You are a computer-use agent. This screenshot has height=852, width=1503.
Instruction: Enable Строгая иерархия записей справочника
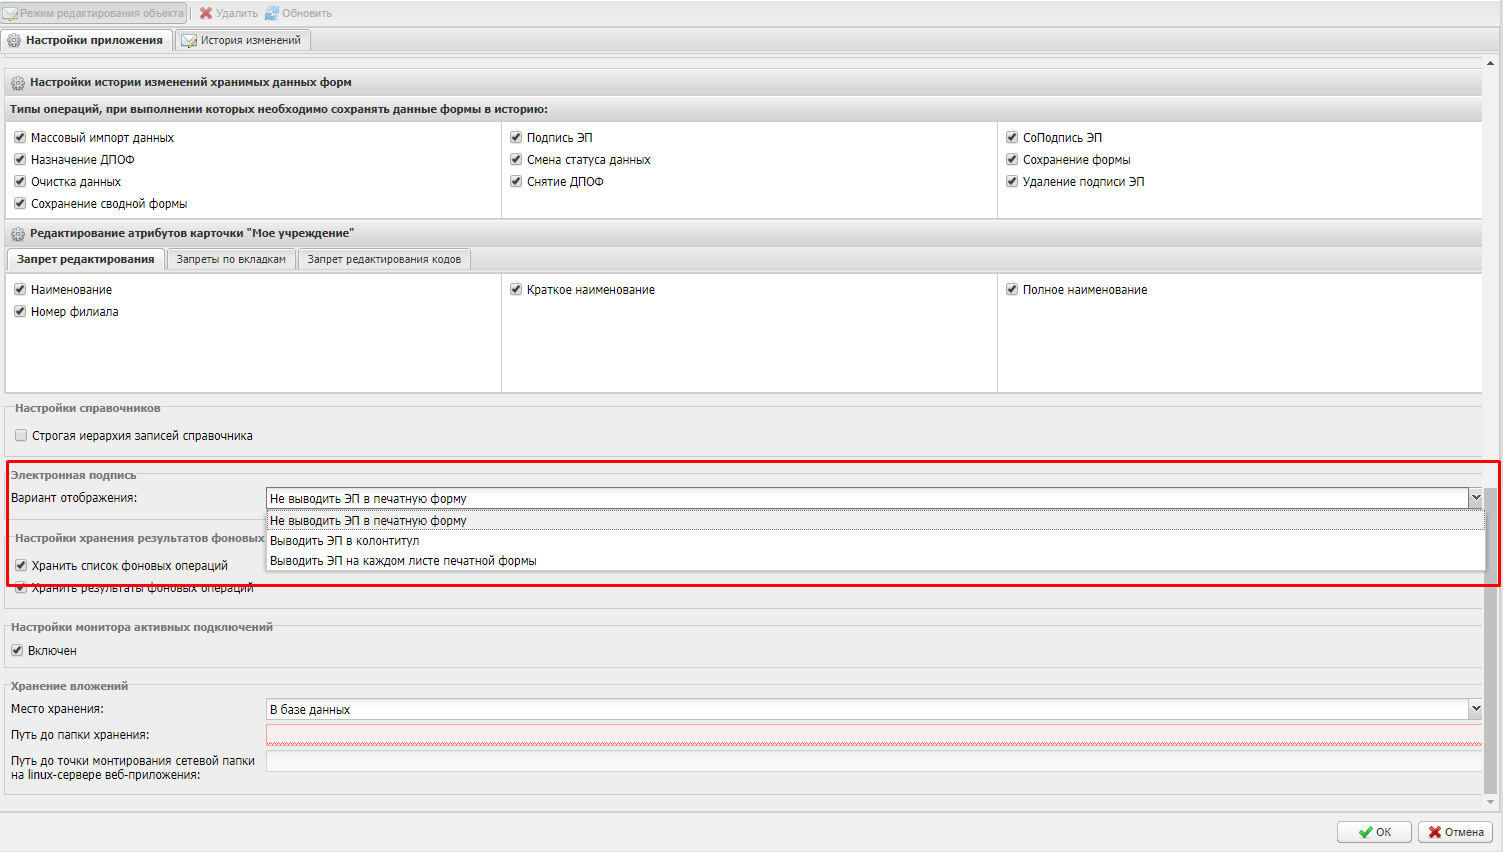[x=21, y=436]
